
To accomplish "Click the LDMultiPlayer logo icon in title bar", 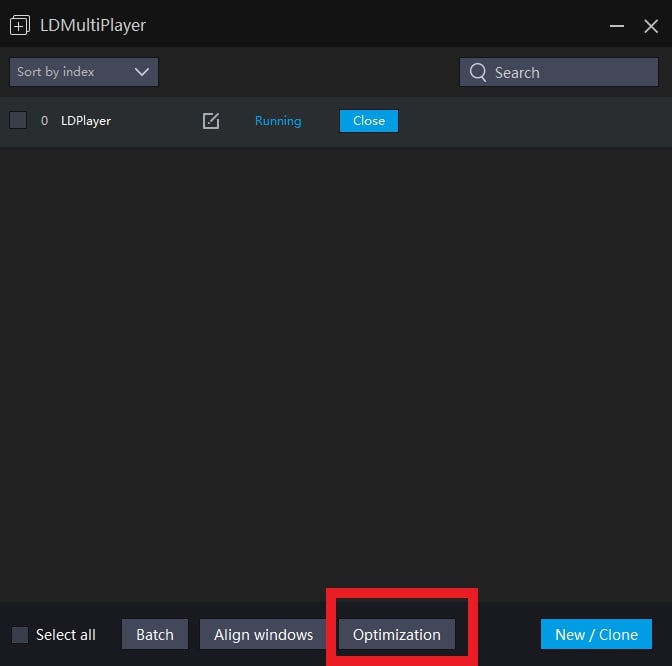I will pos(19,25).
